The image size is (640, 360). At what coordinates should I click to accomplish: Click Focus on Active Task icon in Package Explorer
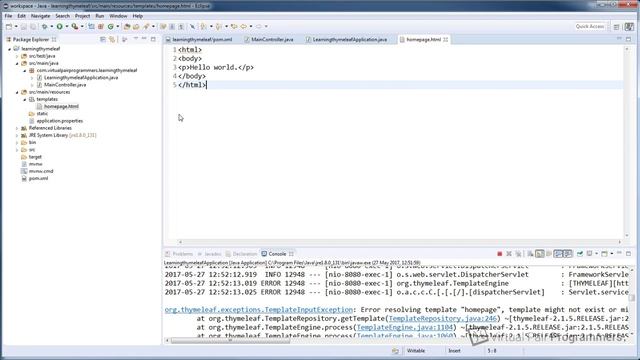click(x=124, y=39)
